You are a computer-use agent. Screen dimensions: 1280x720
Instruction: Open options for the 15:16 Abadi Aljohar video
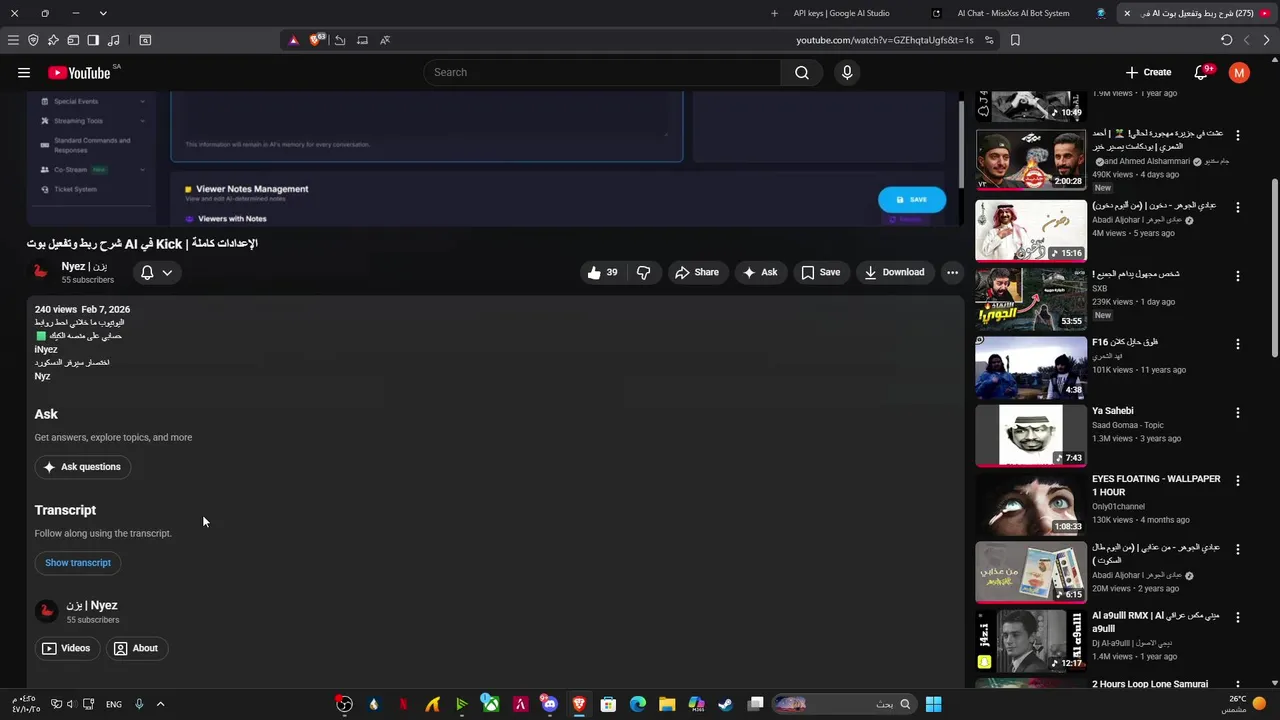coord(1237,207)
